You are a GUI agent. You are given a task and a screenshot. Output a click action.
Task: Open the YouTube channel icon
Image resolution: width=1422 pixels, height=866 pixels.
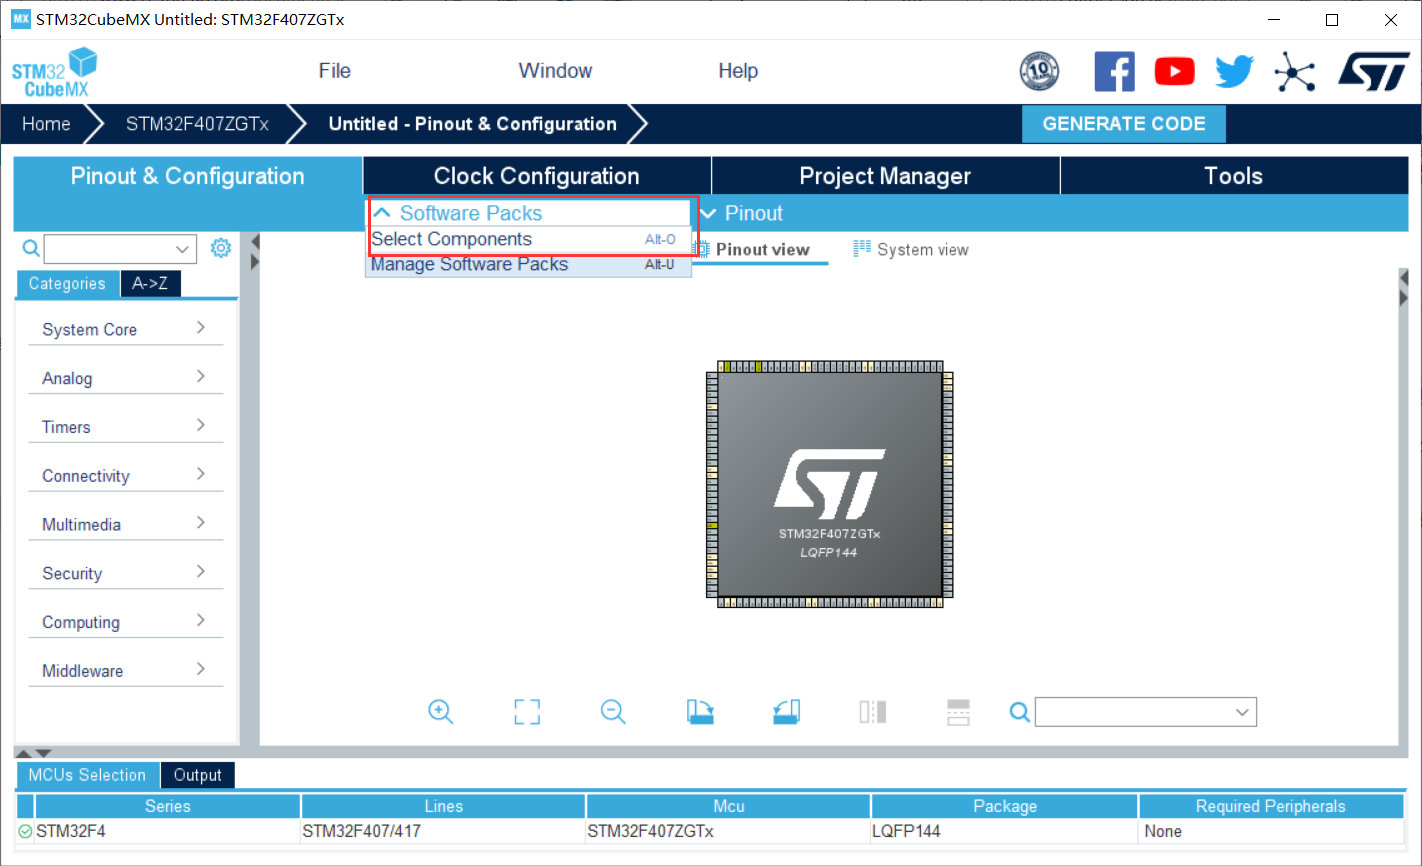pos(1174,71)
